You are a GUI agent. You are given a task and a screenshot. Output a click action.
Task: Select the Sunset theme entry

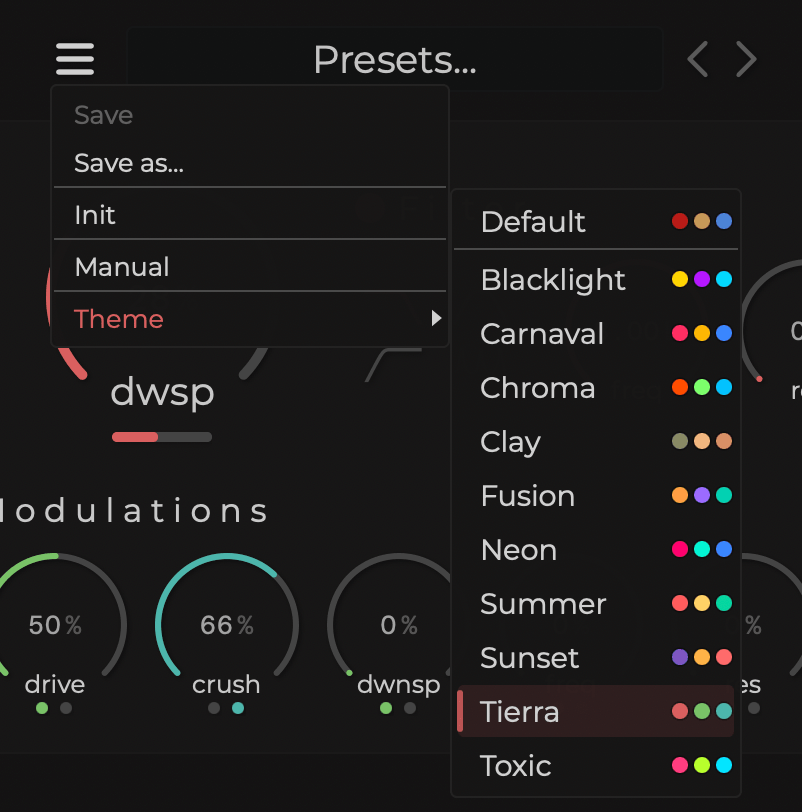click(529, 657)
